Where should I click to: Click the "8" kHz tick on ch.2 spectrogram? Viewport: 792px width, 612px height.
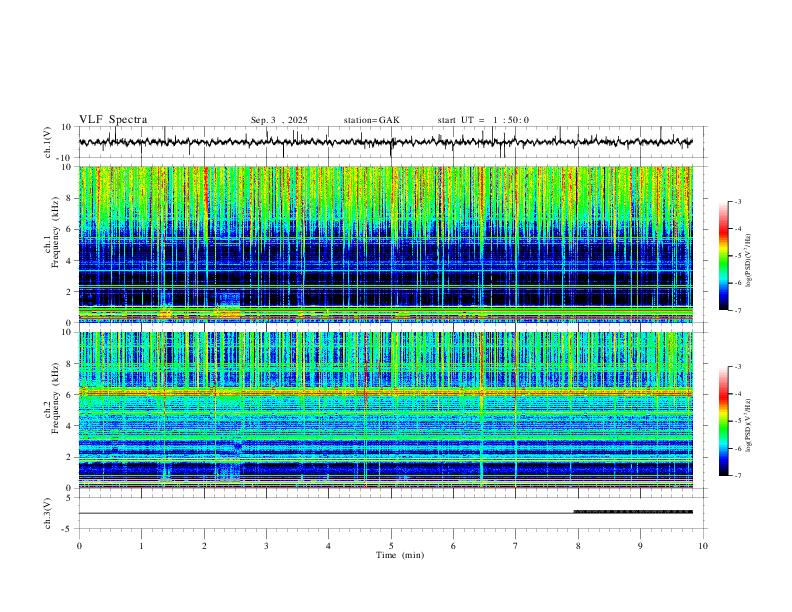pyautogui.click(x=70, y=364)
